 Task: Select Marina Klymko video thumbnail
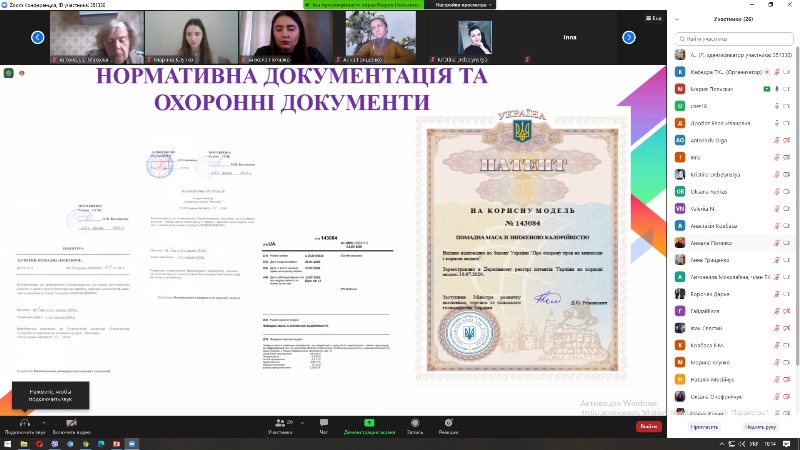(x=191, y=37)
